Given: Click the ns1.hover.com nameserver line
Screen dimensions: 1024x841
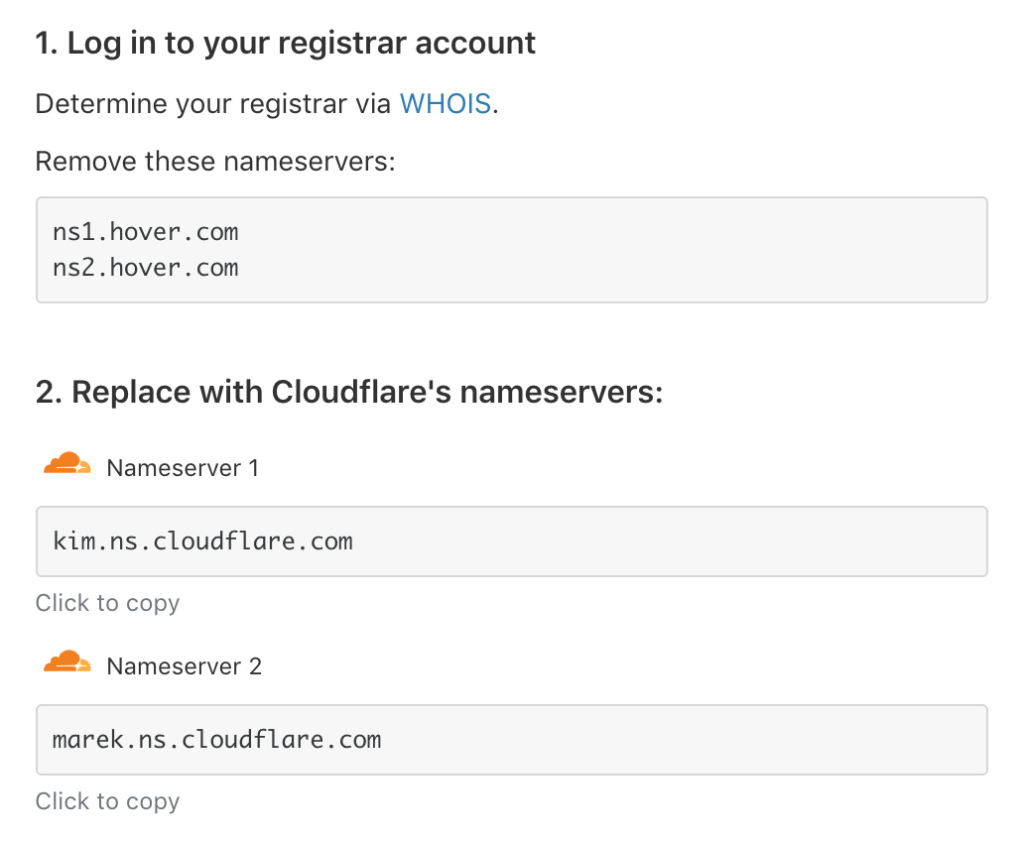Looking at the screenshot, I should click(145, 232).
